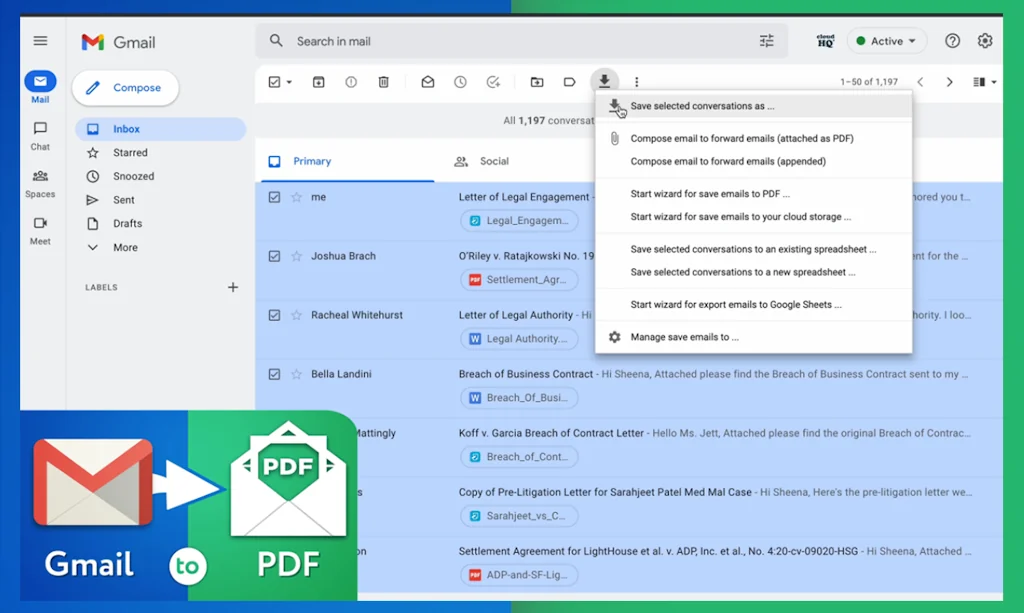Uncheck the conversation from Joshua Brach
Screen dimensions: 1024x613
[x=273, y=256]
